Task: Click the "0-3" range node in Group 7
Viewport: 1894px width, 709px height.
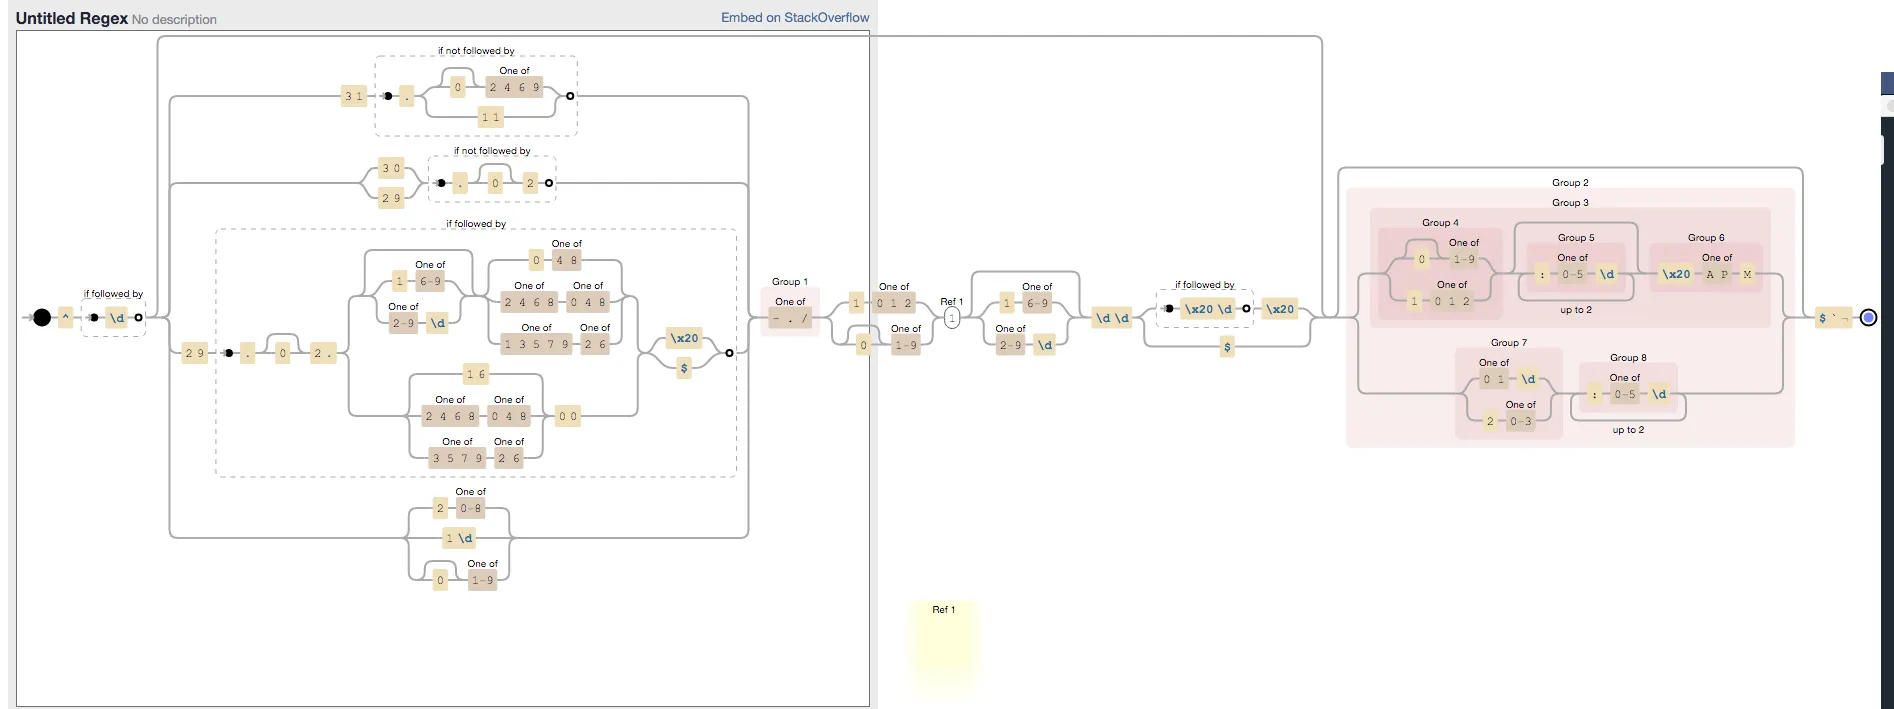Action: (x=1520, y=421)
